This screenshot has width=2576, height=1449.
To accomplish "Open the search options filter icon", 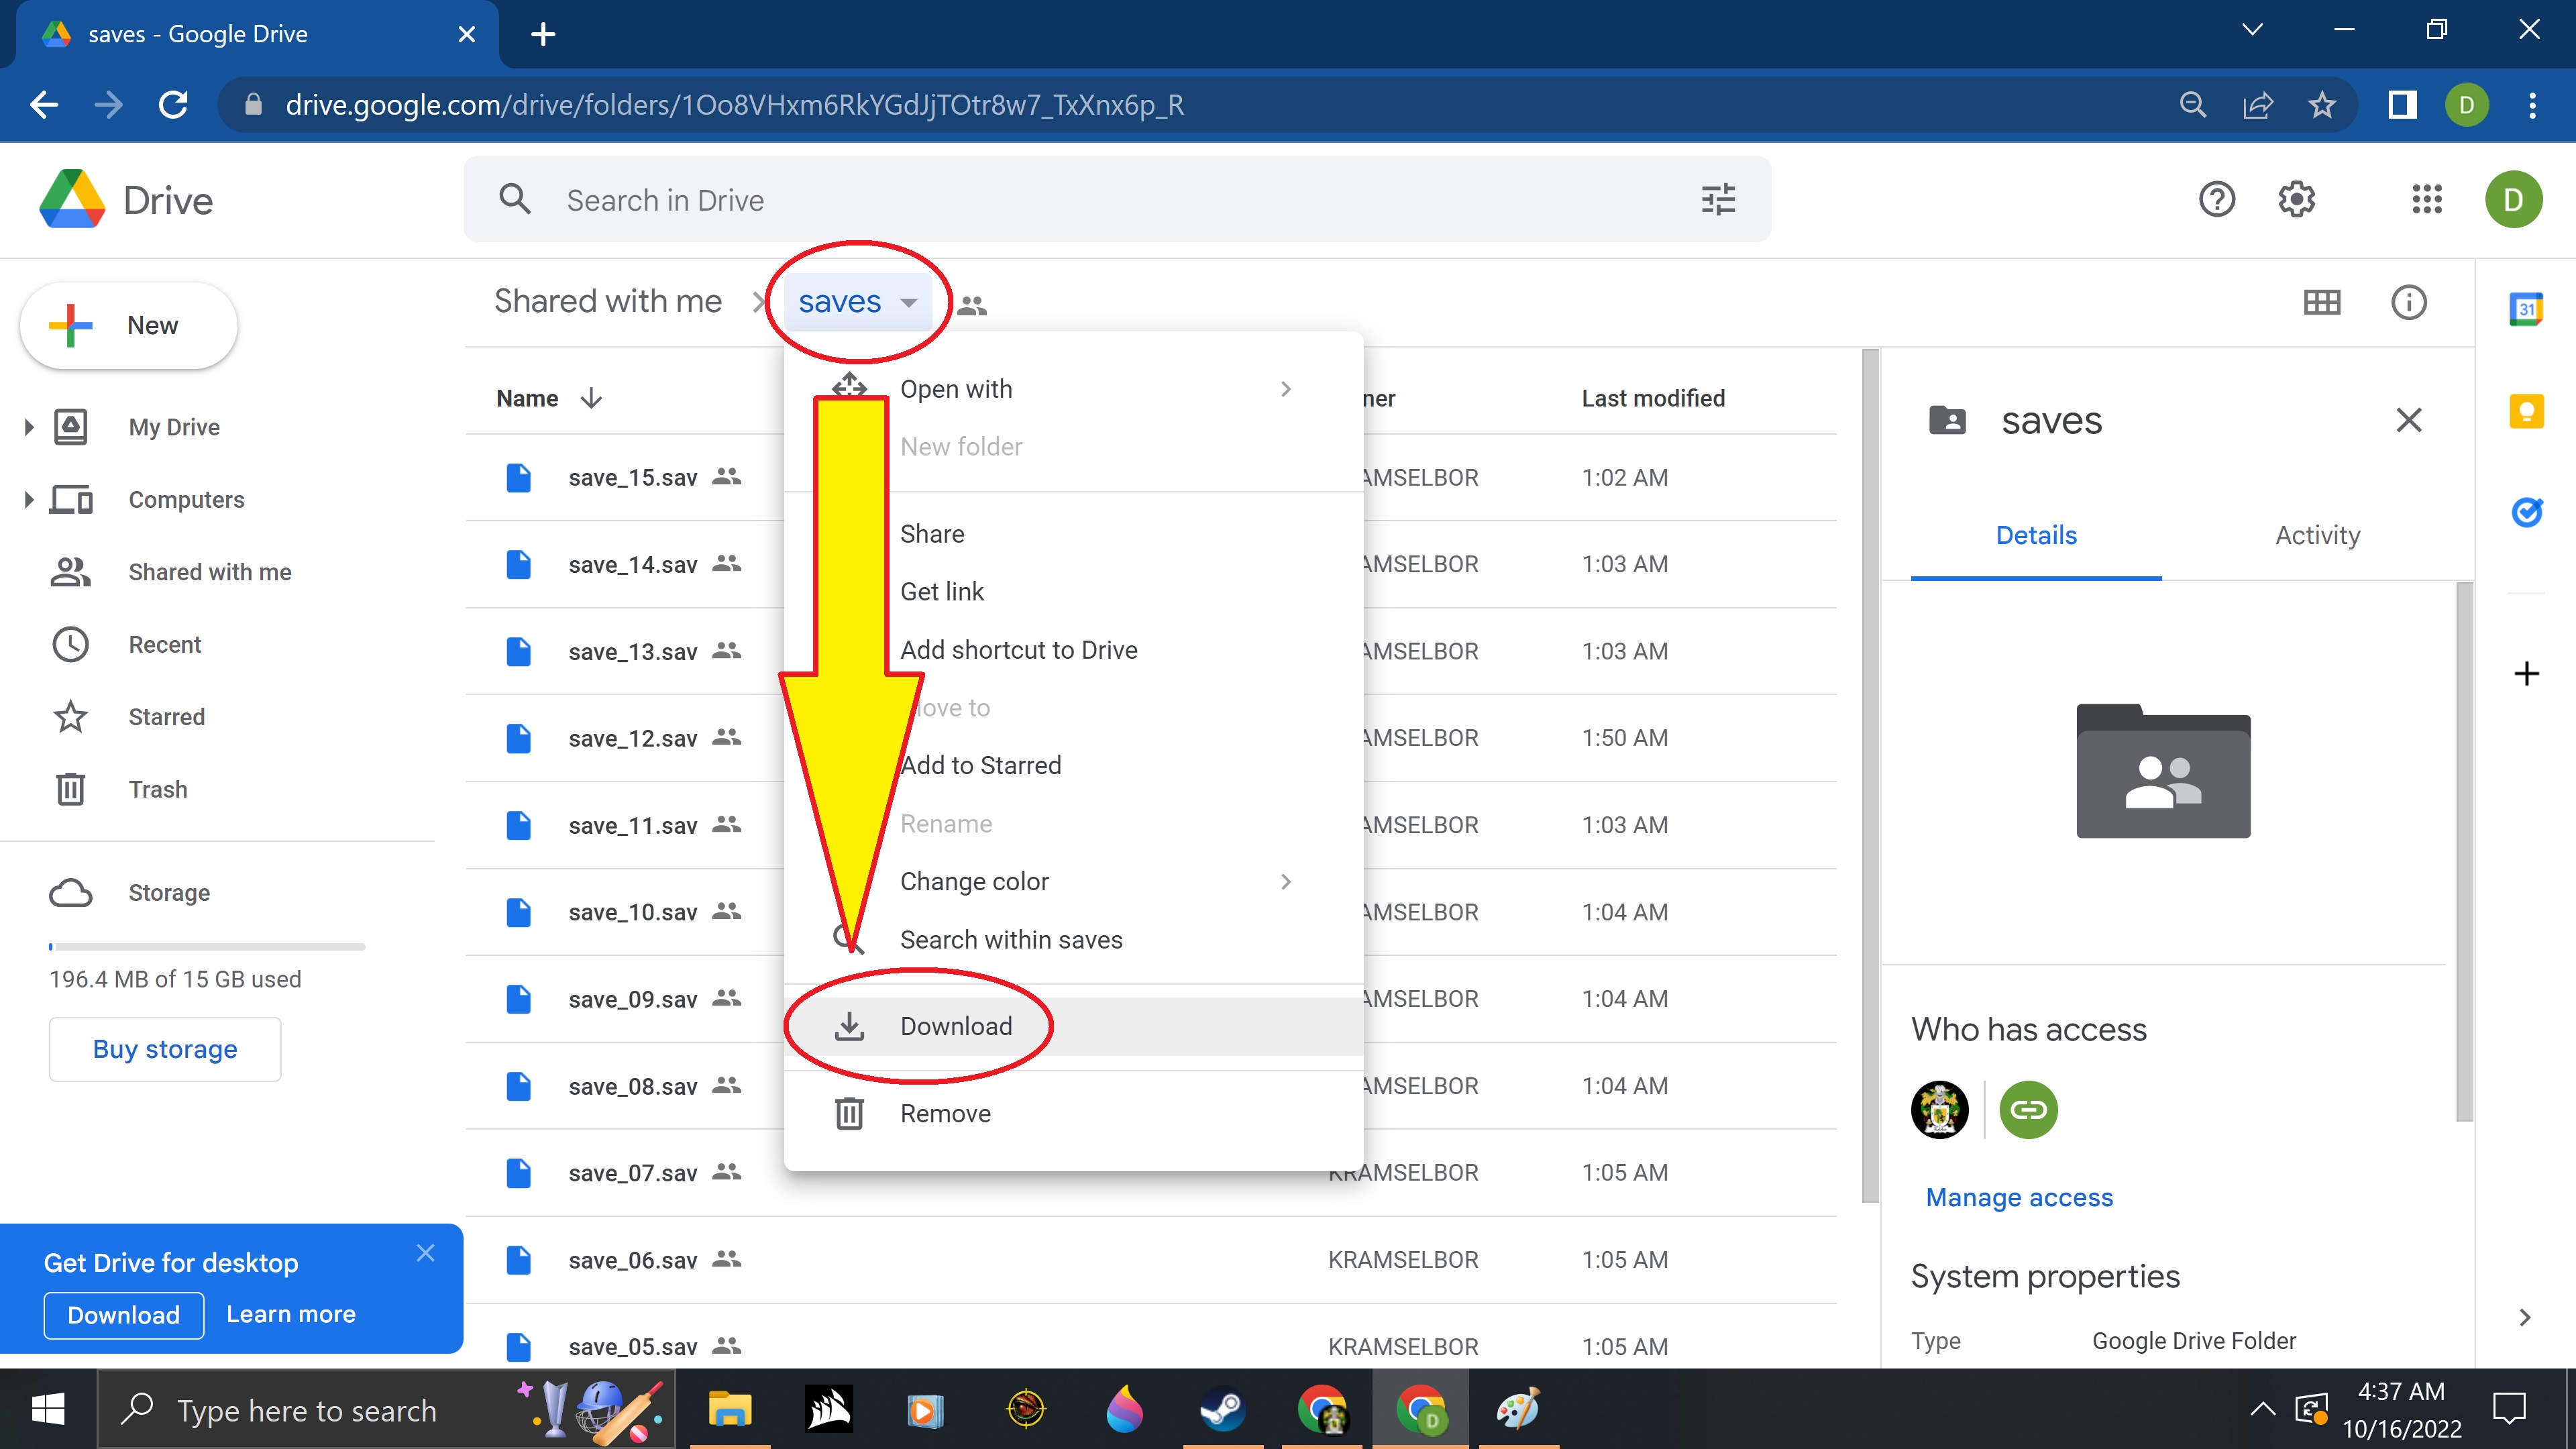I will pyautogui.click(x=1717, y=200).
